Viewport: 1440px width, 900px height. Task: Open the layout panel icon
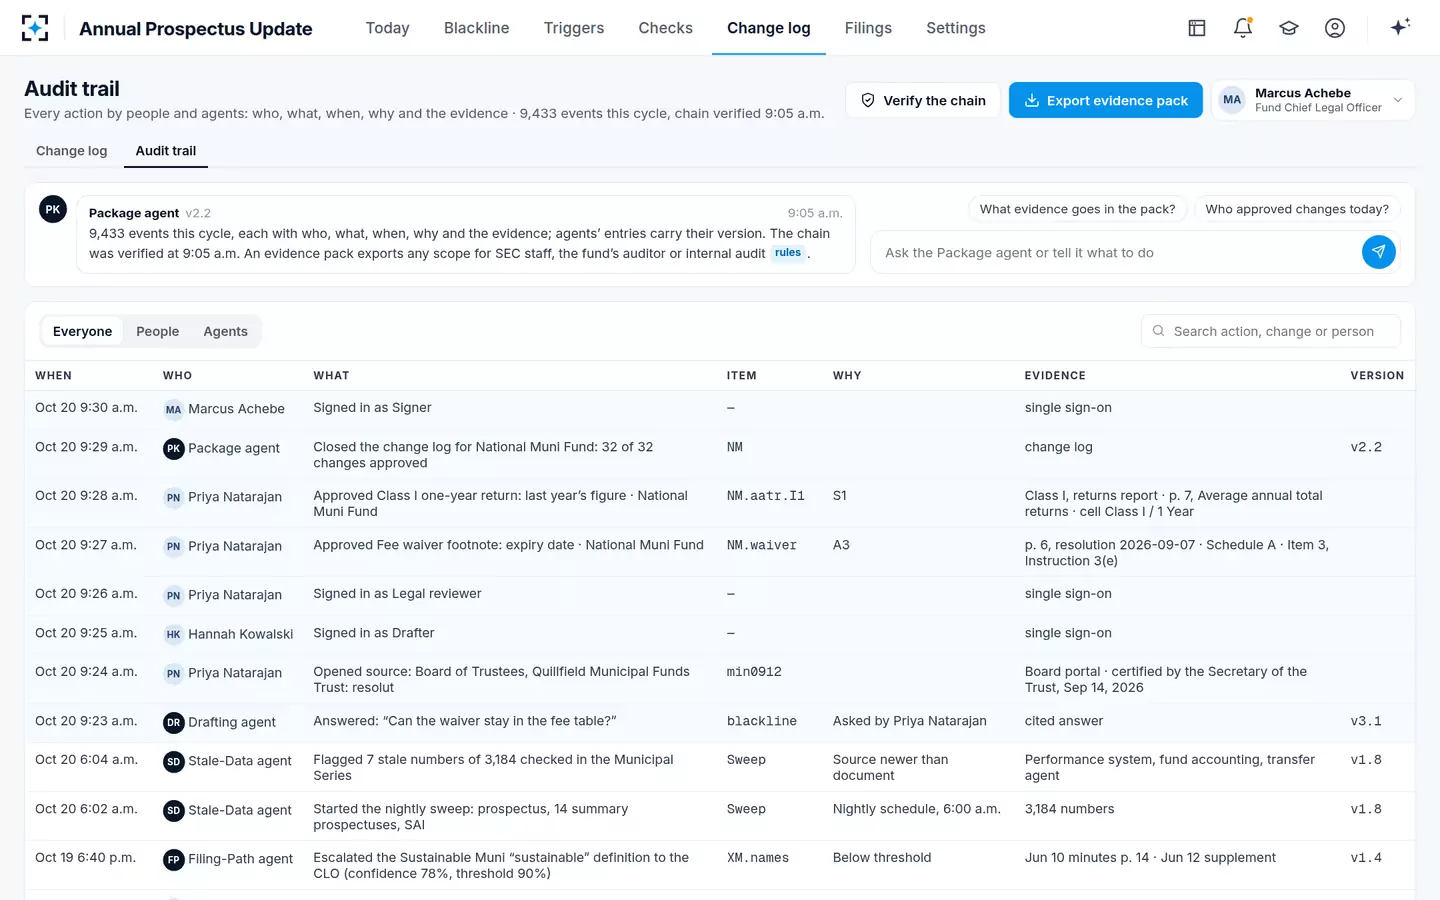click(x=1197, y=28)
